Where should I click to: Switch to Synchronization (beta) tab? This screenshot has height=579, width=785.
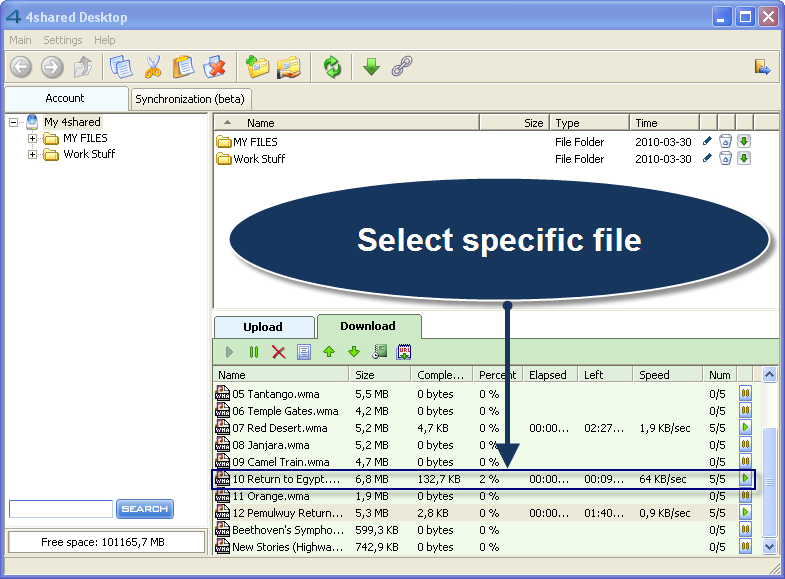coord(190,99)
